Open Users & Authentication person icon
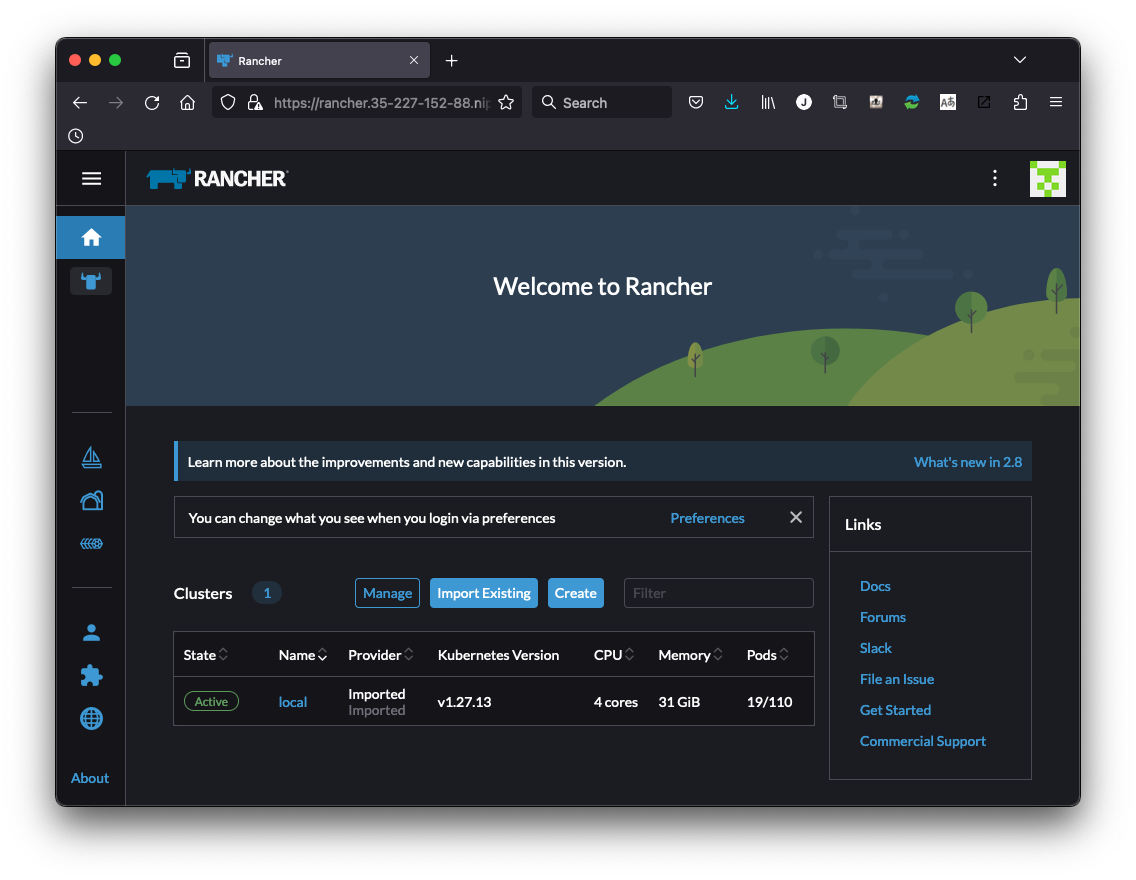 91,632
